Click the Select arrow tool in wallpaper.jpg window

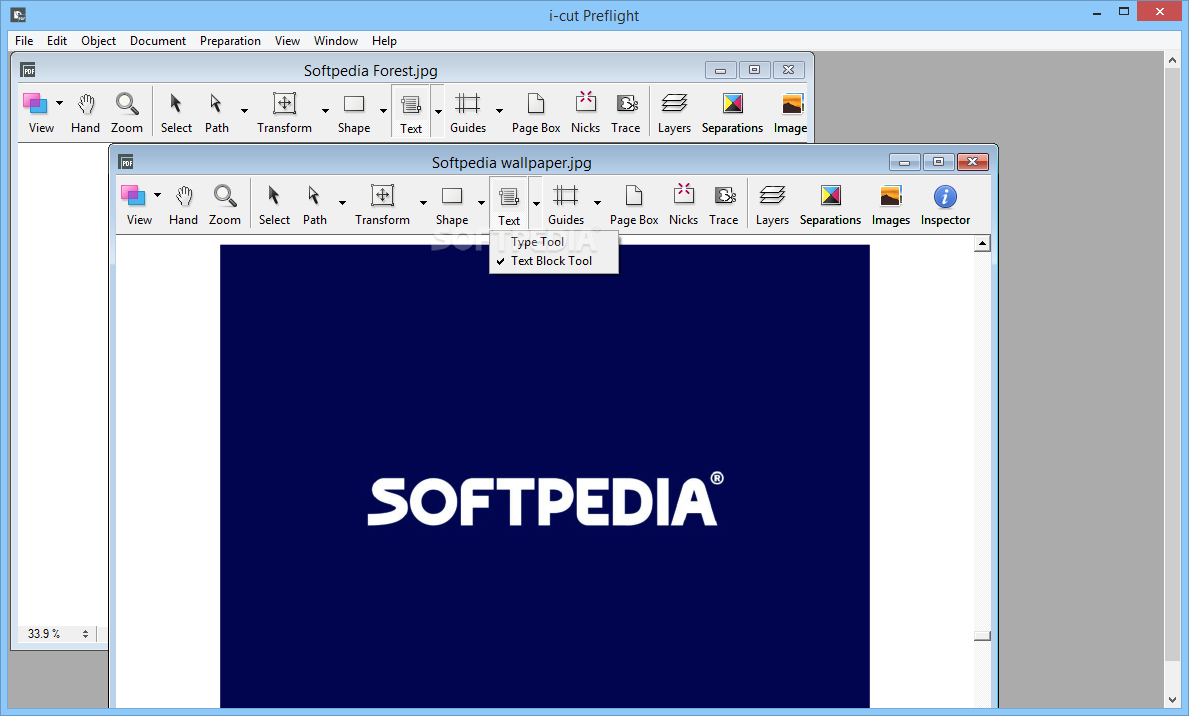pos(274,206)
